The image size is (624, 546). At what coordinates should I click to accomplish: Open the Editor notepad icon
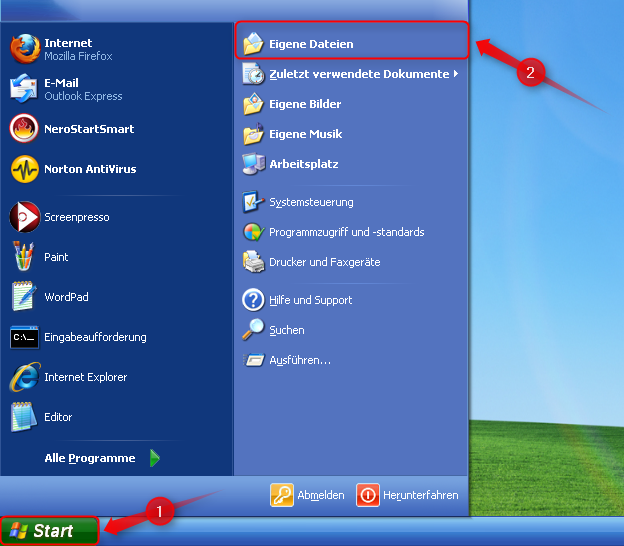(24, 417)
